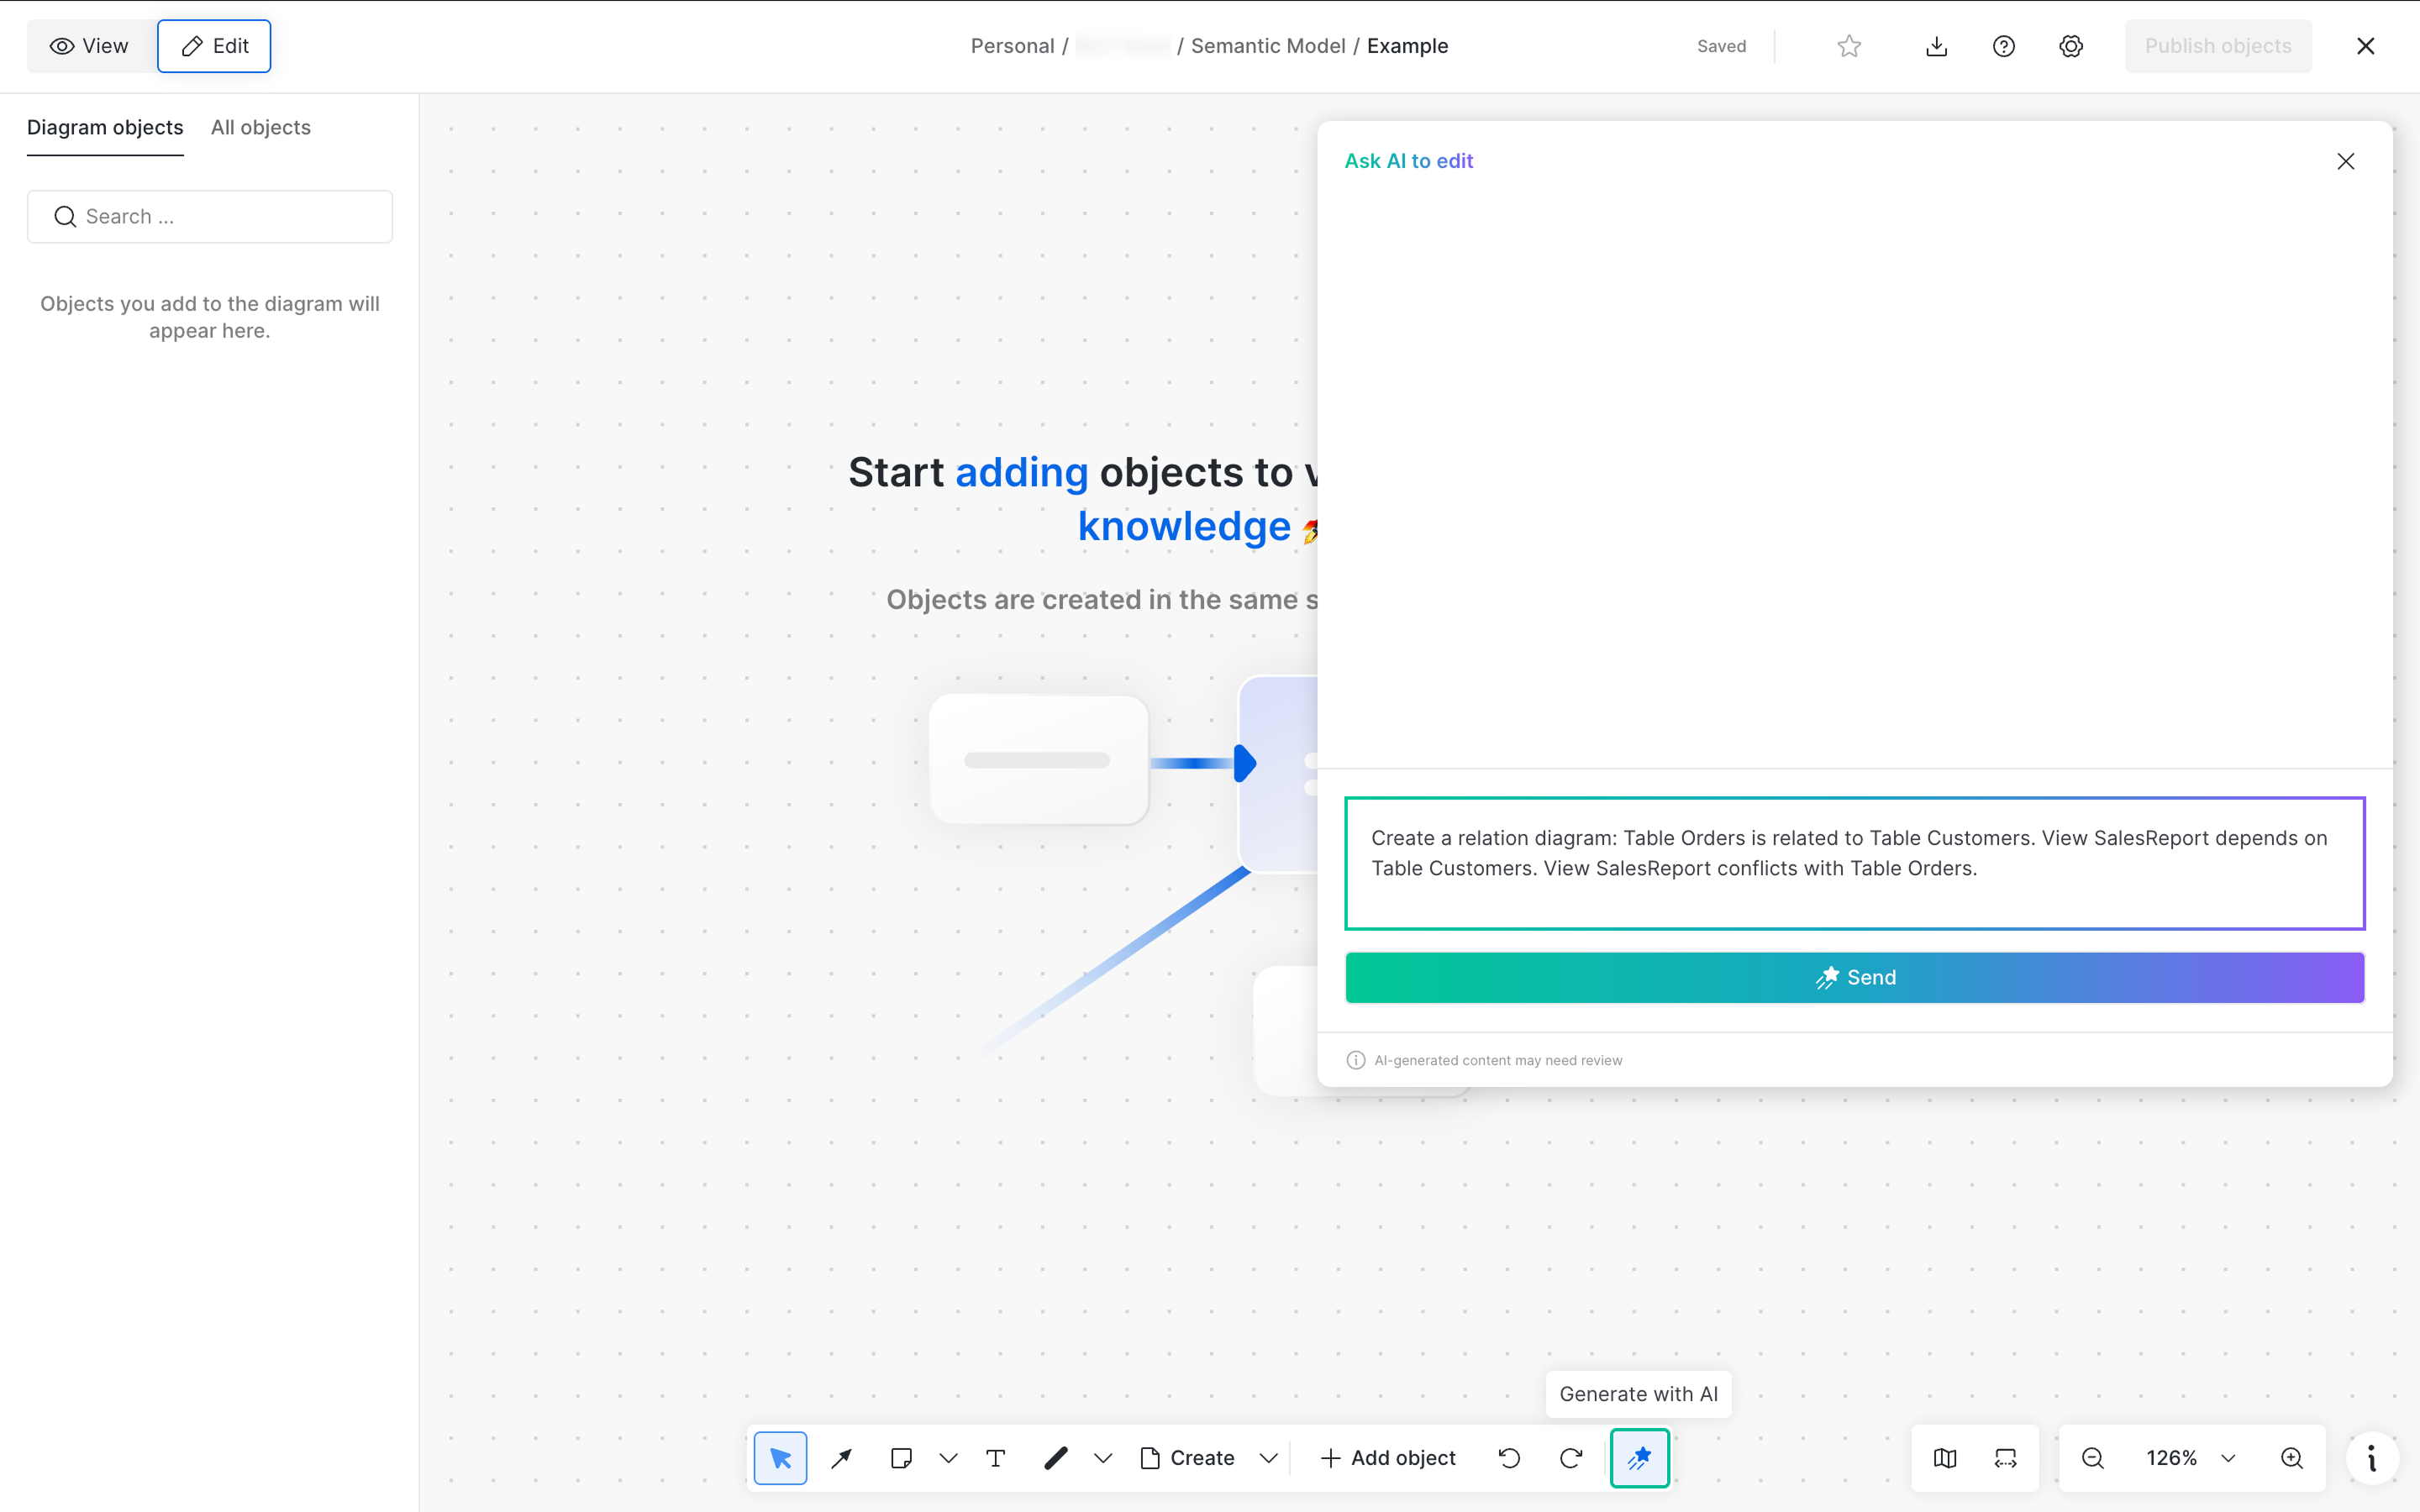2420x1512 pixels.
Task: Close the diagram editor
Action: pyautogui.click(x=2365, y=46)
